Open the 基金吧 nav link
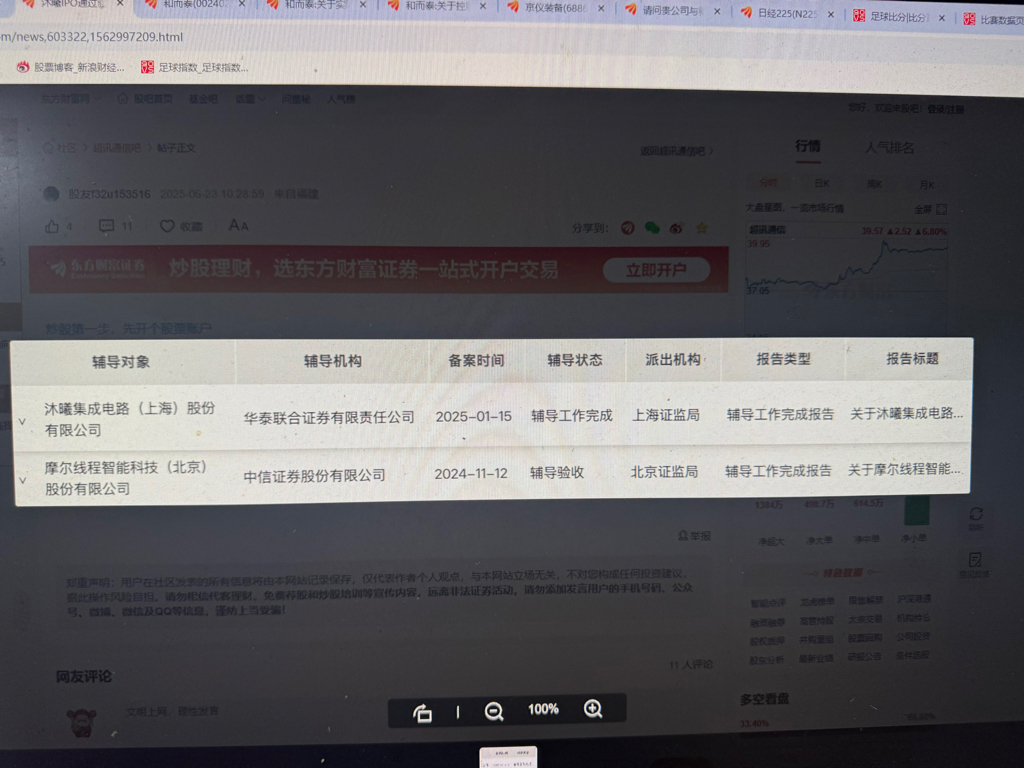Image resolution: width=1024 pixels, height=768 pixels. coord(203,99)
